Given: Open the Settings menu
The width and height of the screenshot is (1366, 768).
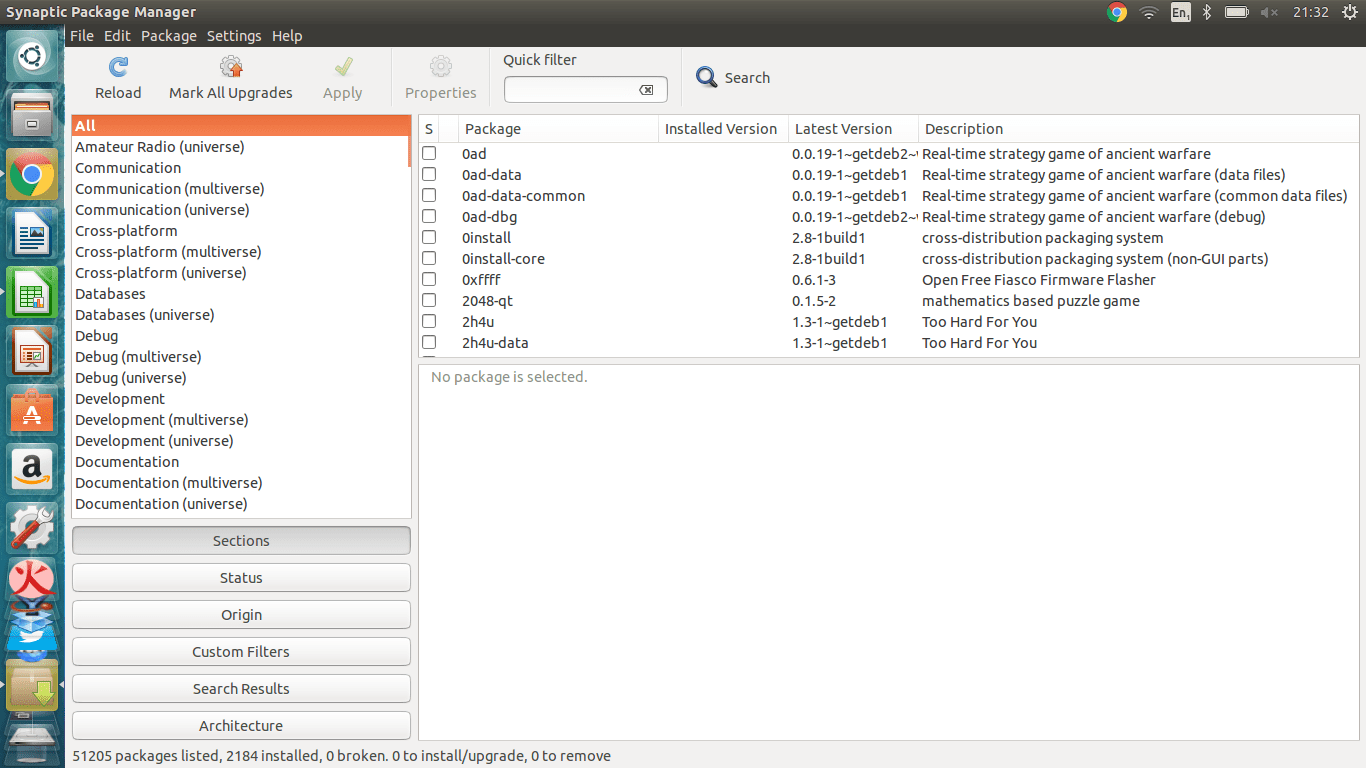Looking at the screenshot, I should pyautogui.click(x=234, y=36).
